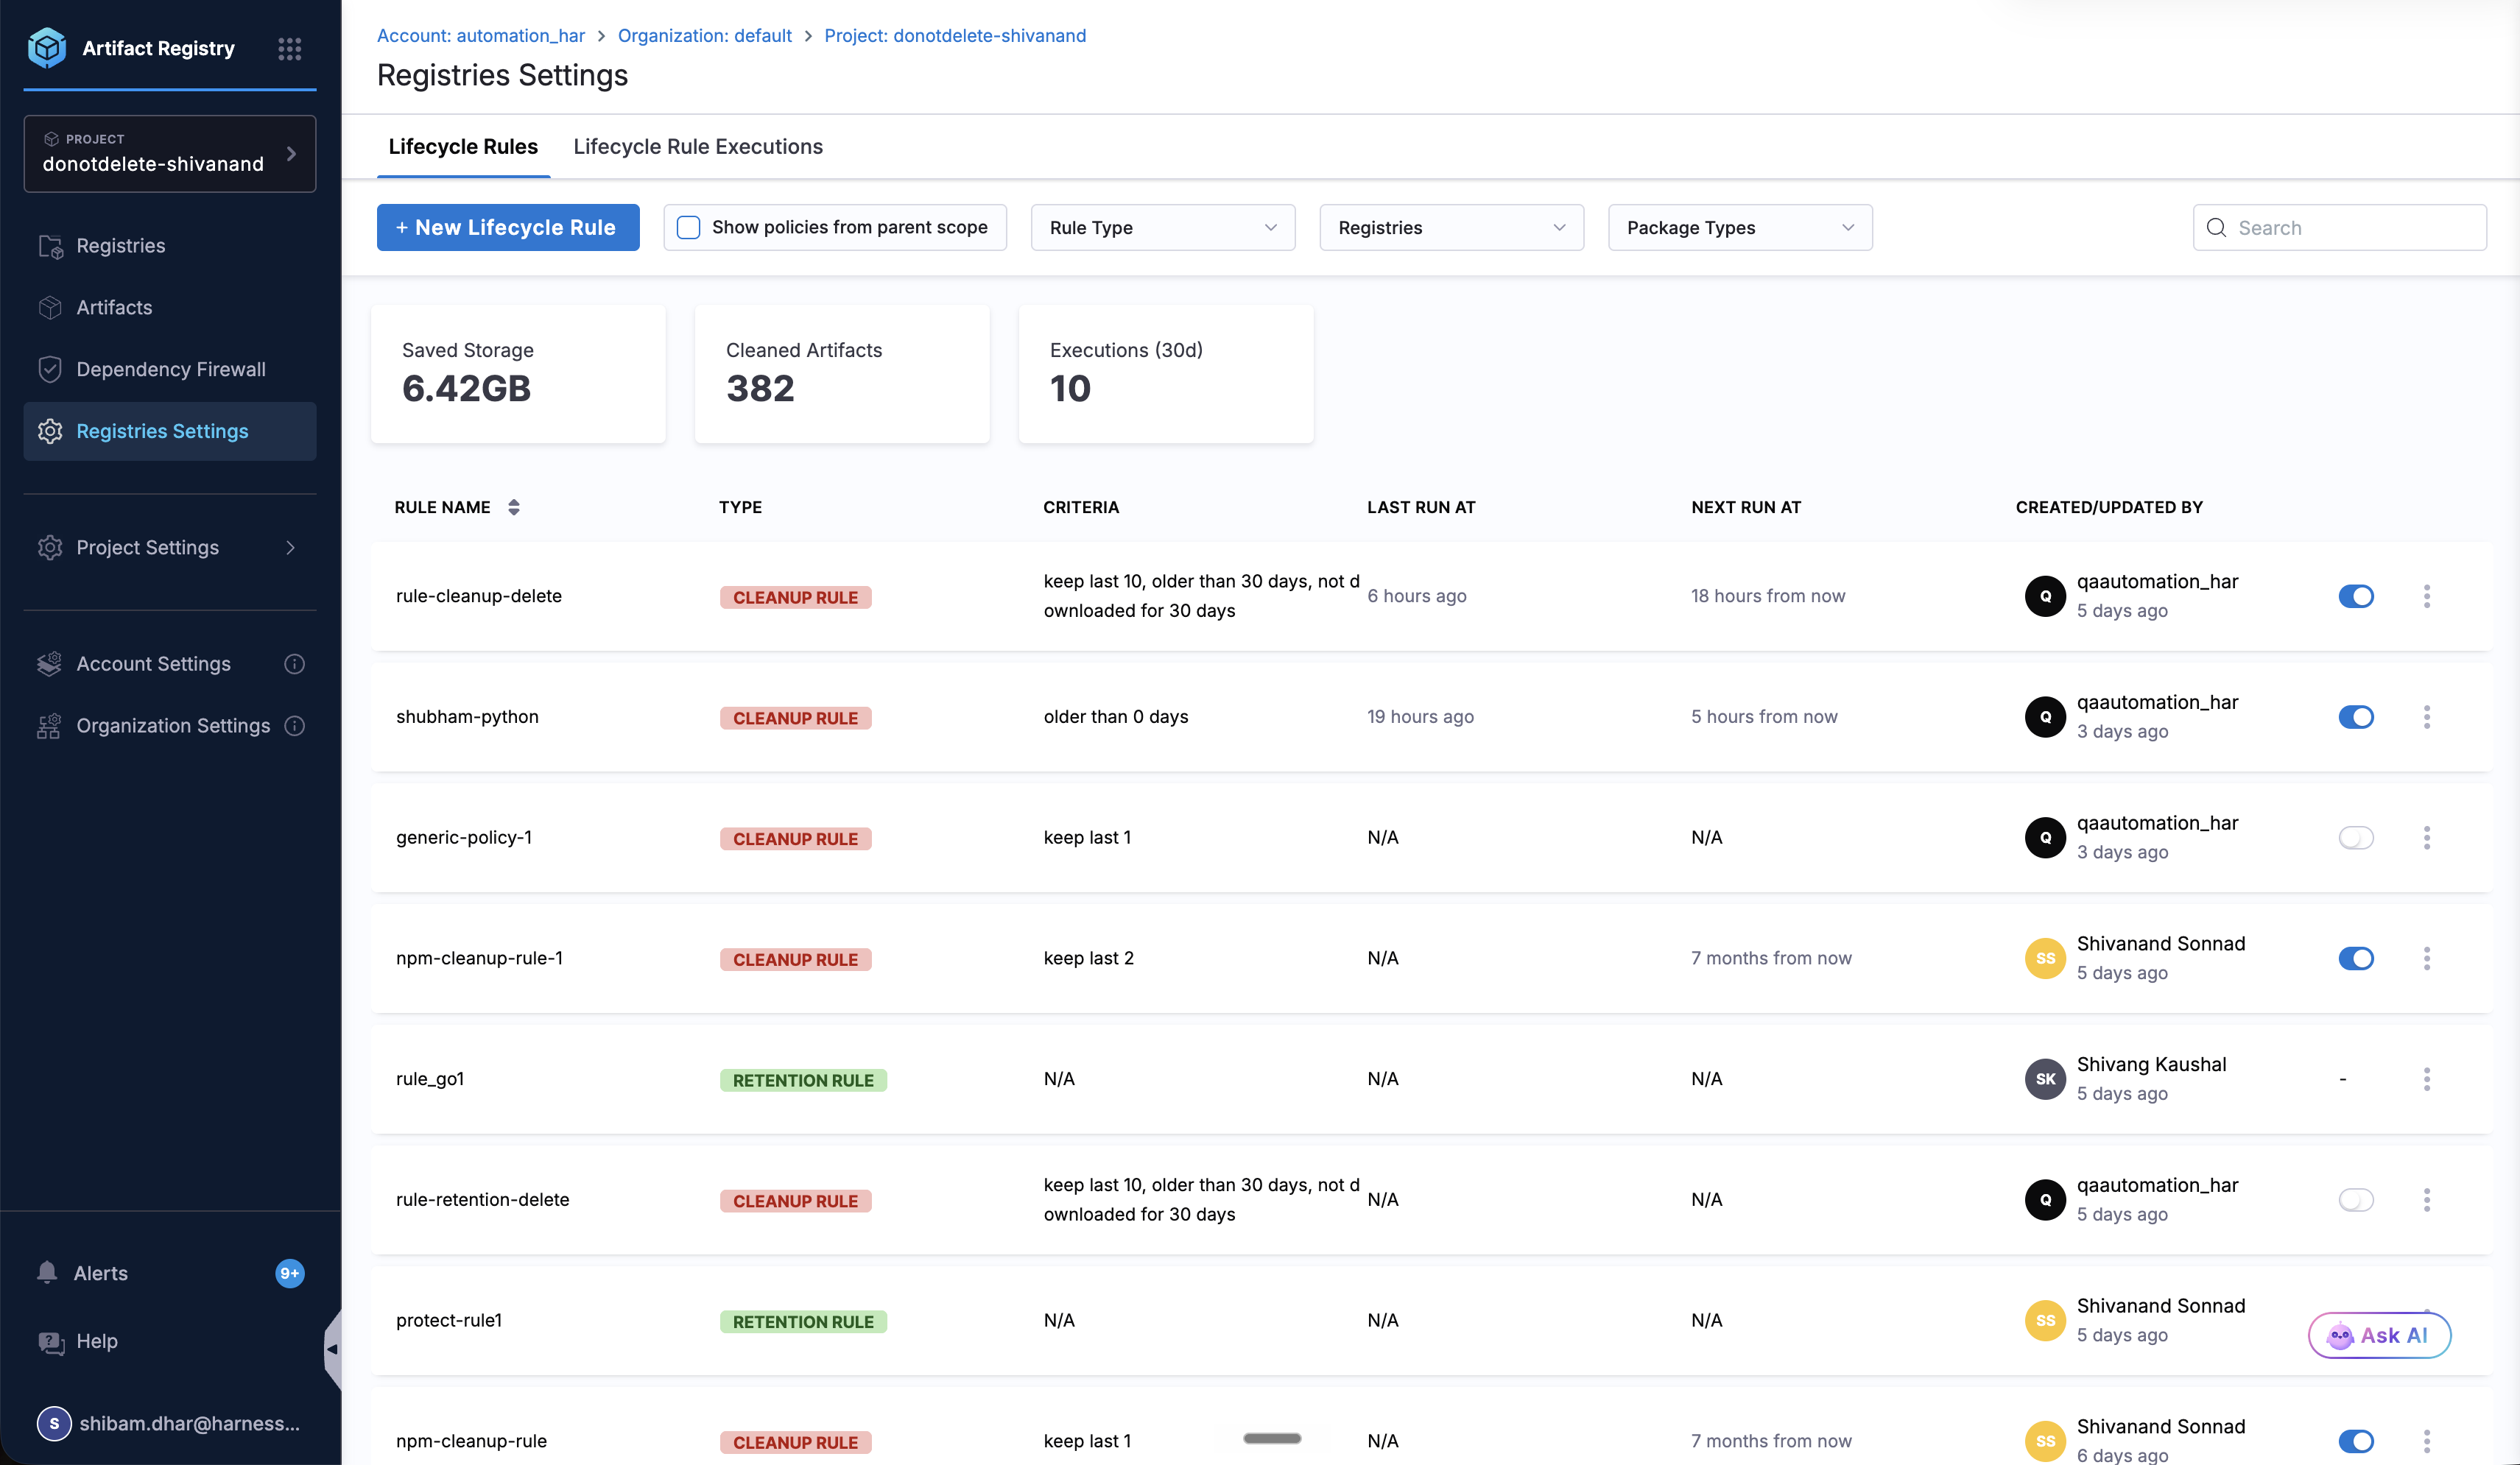This screenshot has width=2520, height=1465.
Task: Open Registries in the sidebar
Action: [170, 246]
